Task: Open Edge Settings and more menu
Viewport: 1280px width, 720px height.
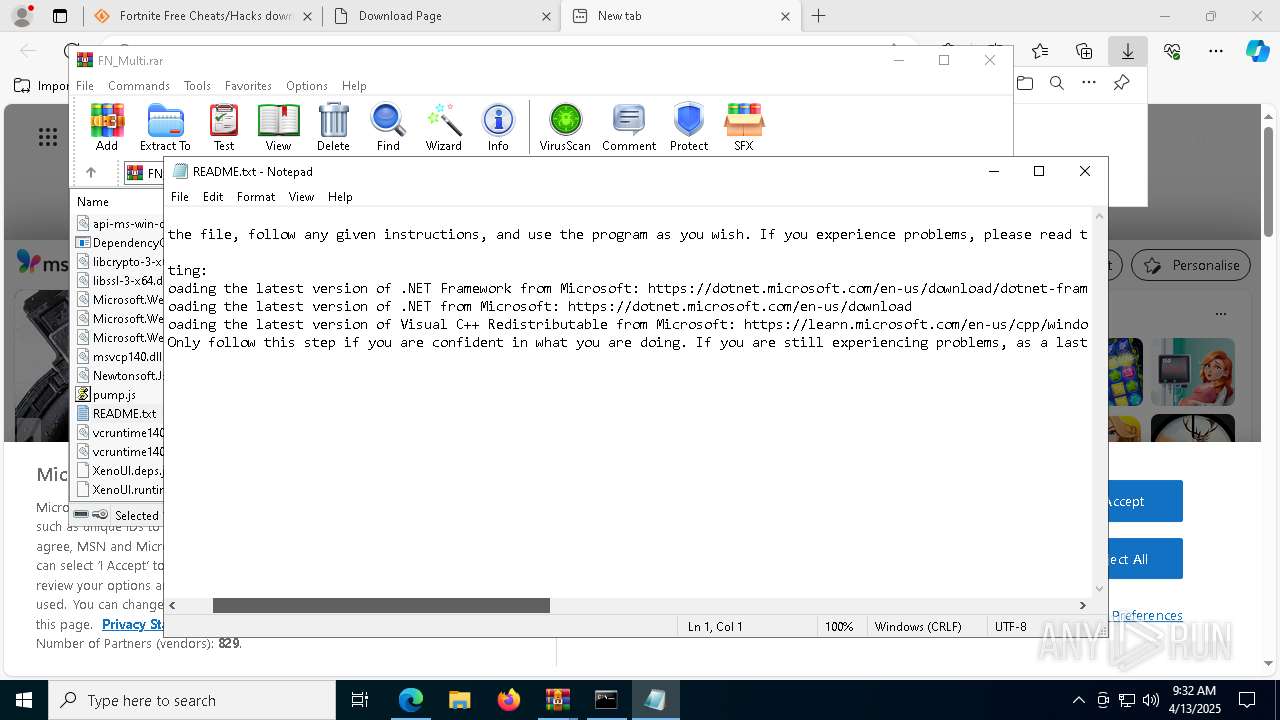Action: [x=1216, y=51]
